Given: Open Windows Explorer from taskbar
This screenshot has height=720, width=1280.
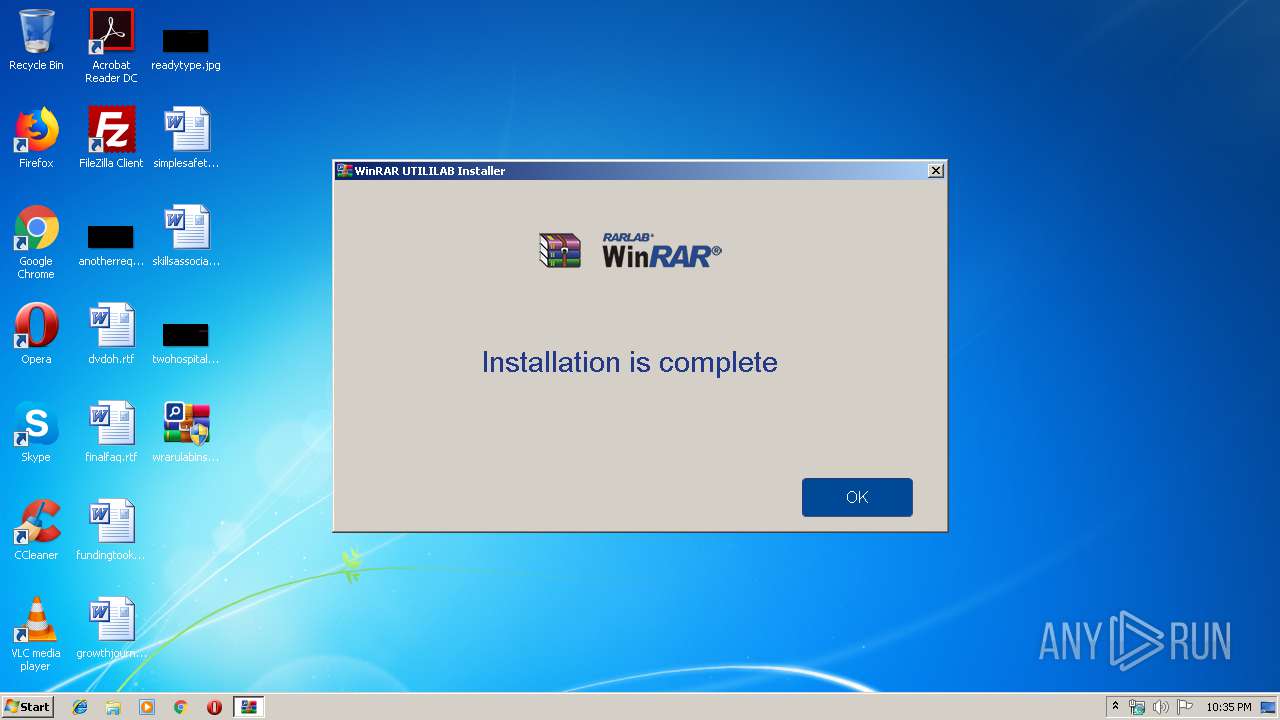Looking at the screenshot, I should (113, 707).
